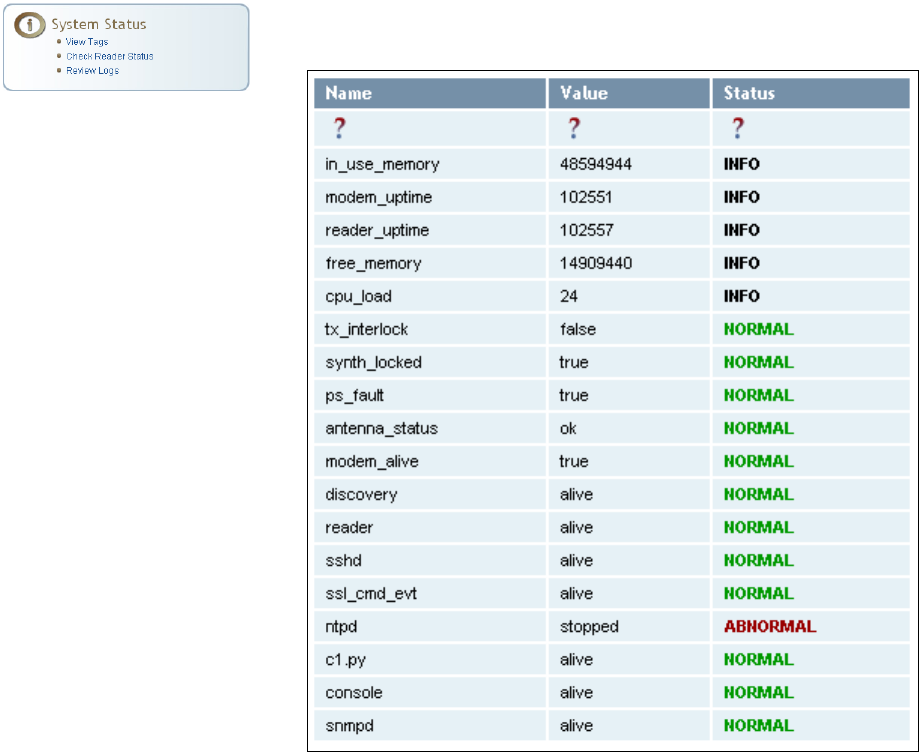Click the INFO status for free_memory
The image size is (919, 752).
click(x=741, y=263)
